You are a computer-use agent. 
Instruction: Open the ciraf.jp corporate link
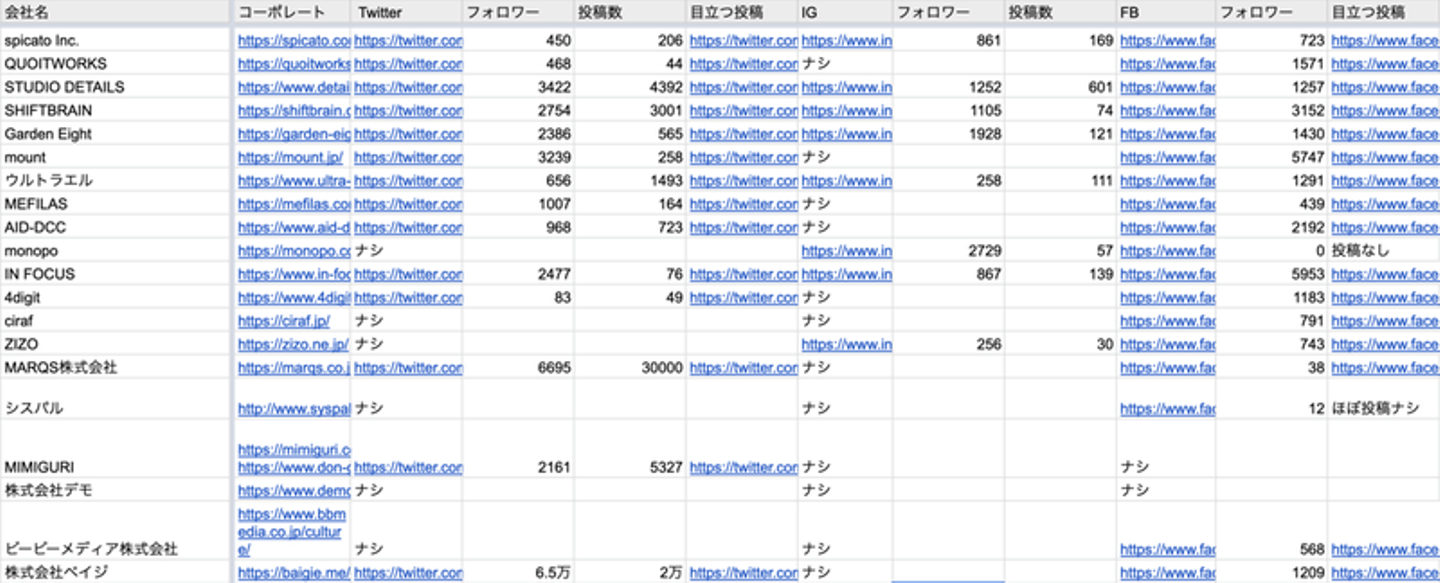(284, 321)
